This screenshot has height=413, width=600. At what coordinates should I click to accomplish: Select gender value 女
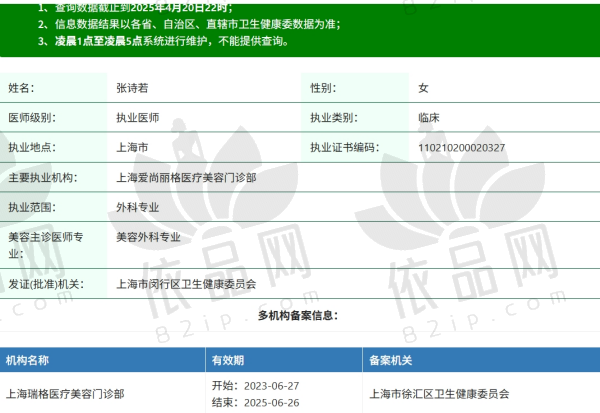point(423,88)
